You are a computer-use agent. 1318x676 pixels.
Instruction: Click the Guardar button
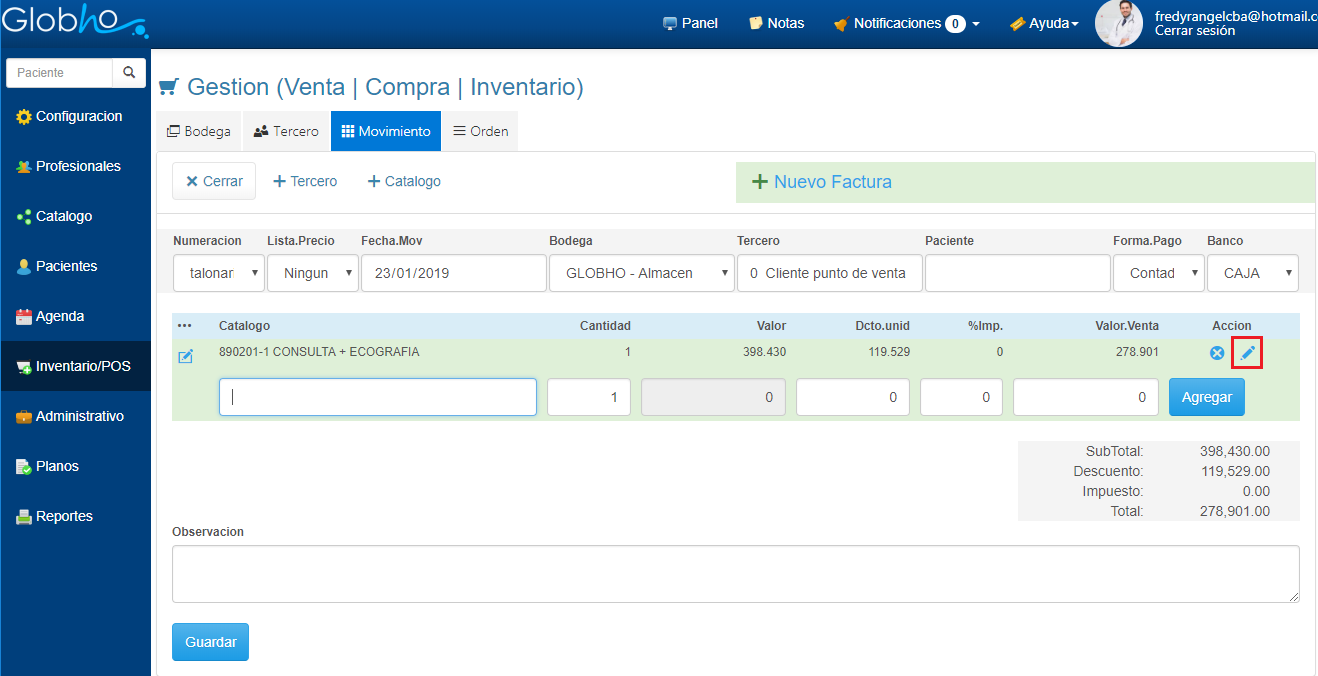point(210,642)
